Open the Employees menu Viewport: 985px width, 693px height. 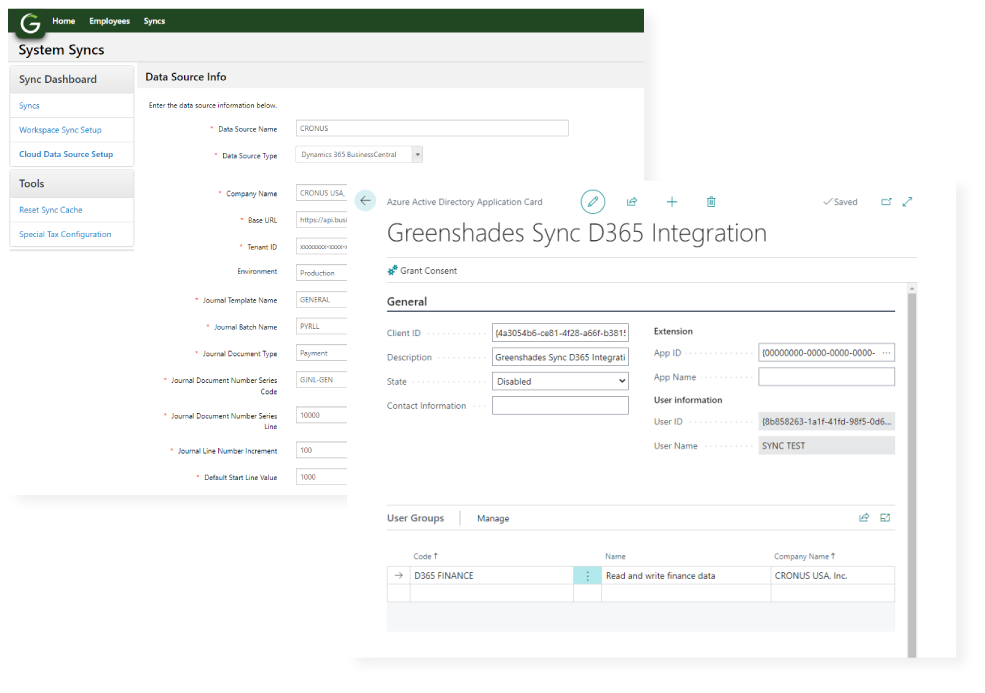(109, 21)
